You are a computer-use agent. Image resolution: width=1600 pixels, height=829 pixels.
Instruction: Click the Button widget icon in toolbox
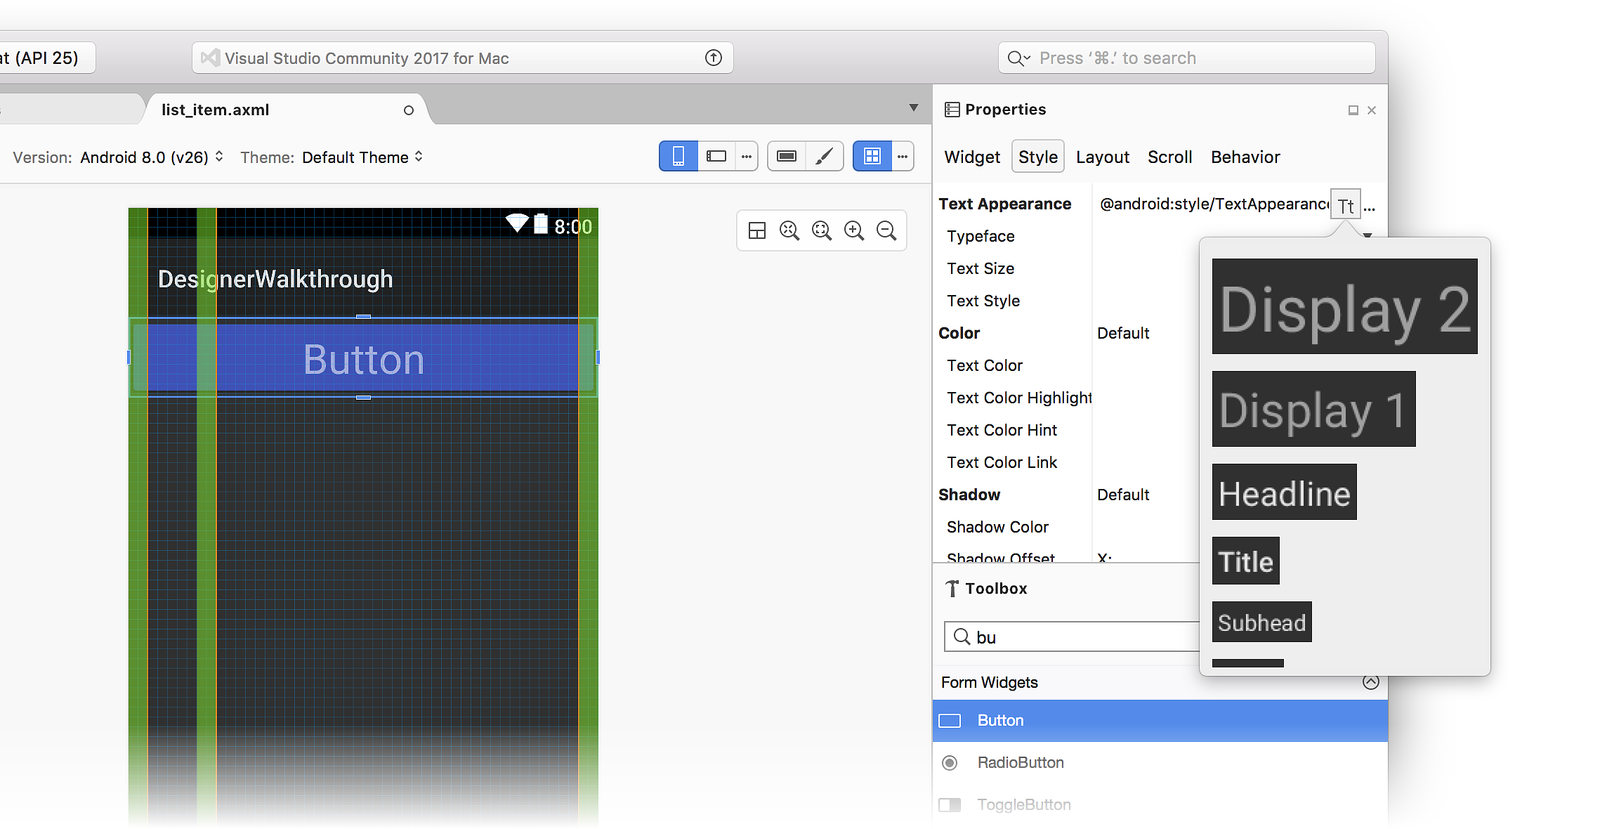point(950,721)
